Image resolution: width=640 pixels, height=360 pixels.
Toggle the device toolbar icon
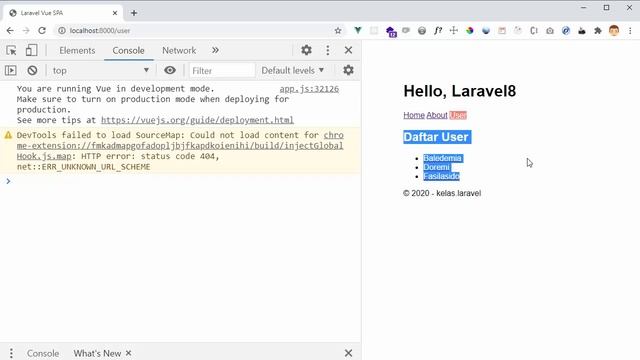31,50
